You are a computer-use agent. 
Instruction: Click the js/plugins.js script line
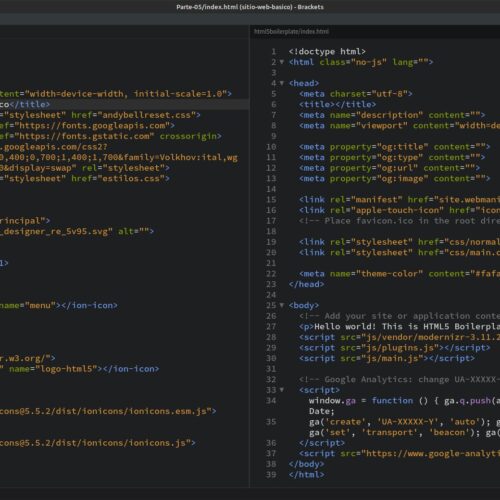395,348
